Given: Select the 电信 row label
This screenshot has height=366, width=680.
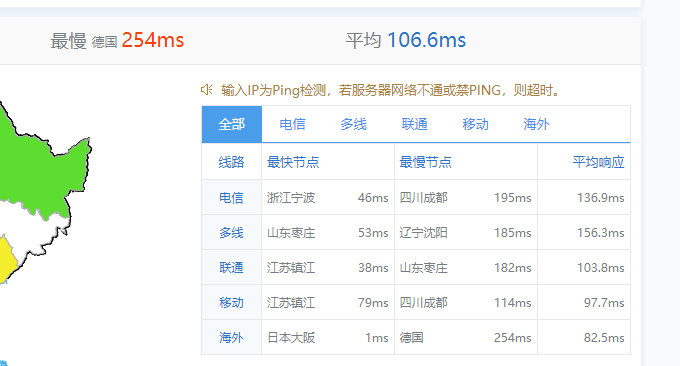Looking at the screenshot, I should click(231, 198).
